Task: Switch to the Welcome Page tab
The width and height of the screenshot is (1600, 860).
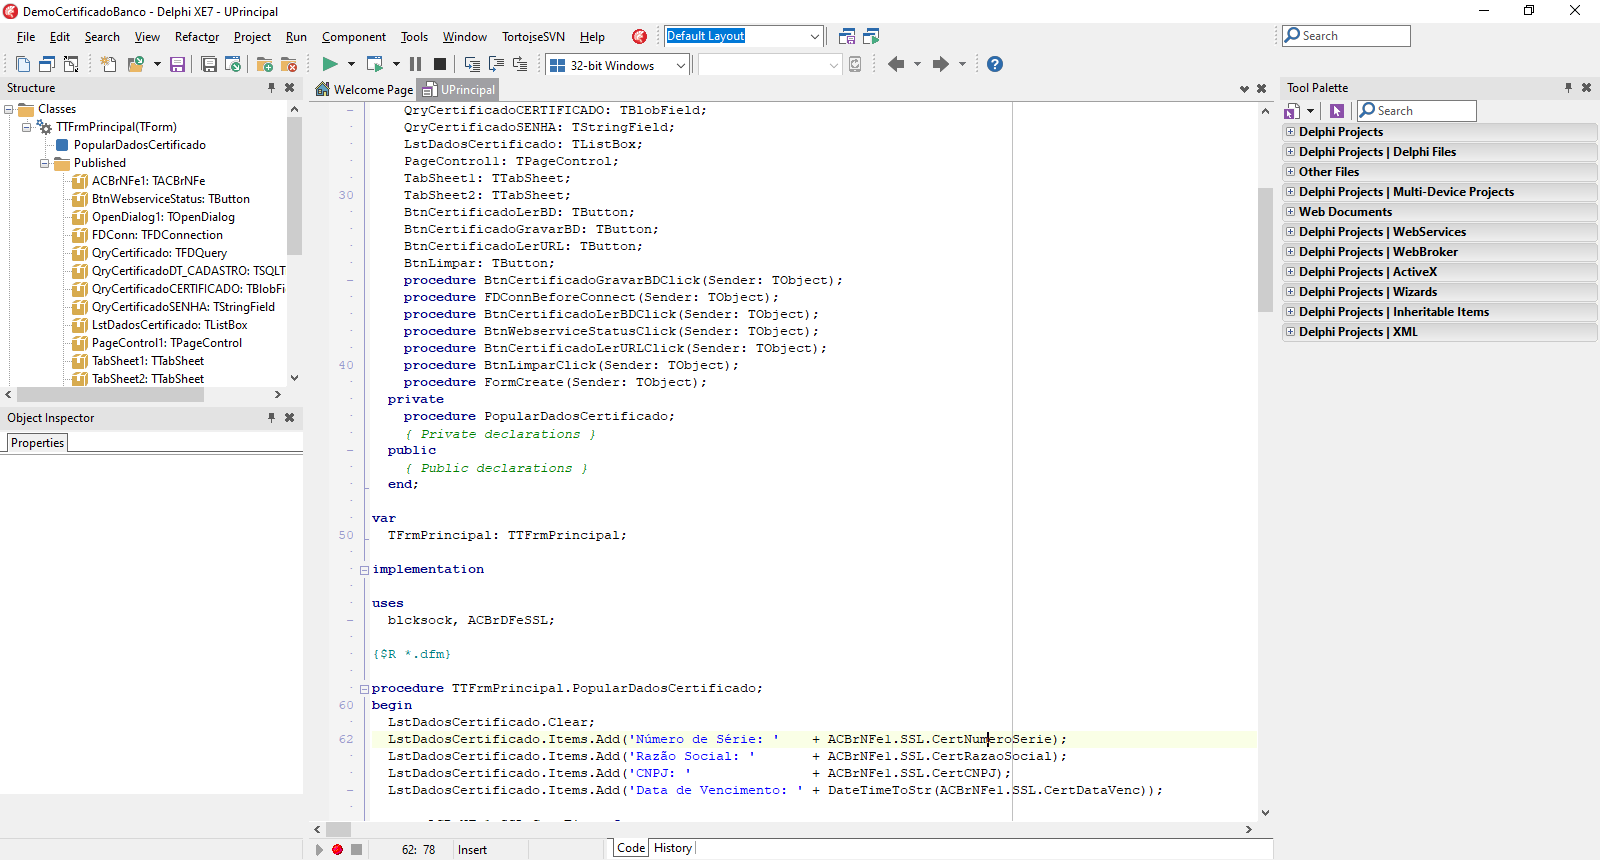Action: click(364, 89)
